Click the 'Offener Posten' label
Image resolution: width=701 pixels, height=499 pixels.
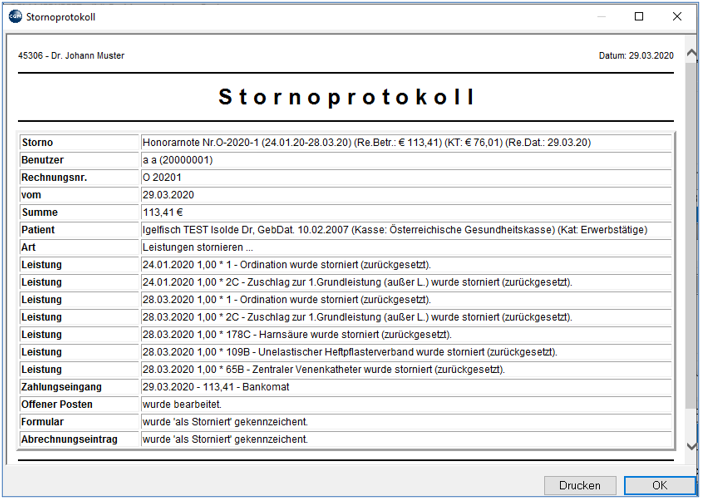[57, 404]
